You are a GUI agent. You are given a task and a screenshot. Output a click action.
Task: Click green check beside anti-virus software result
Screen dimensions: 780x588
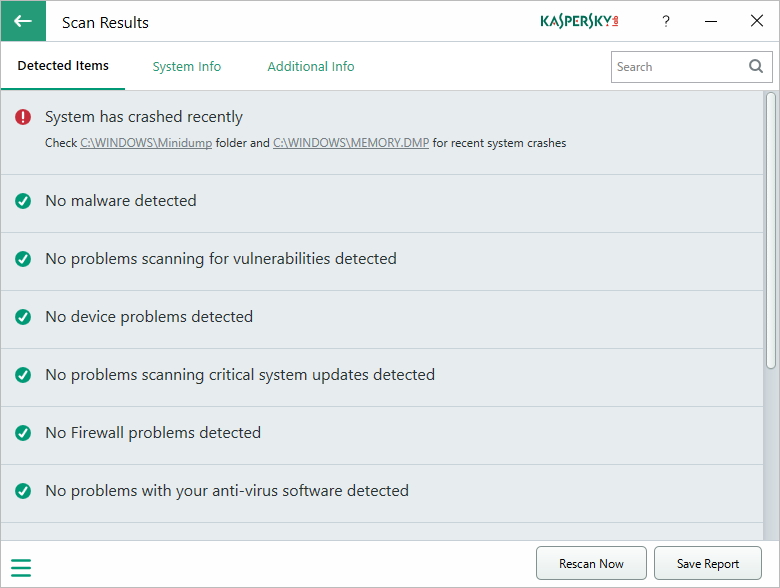pos(23,491)
